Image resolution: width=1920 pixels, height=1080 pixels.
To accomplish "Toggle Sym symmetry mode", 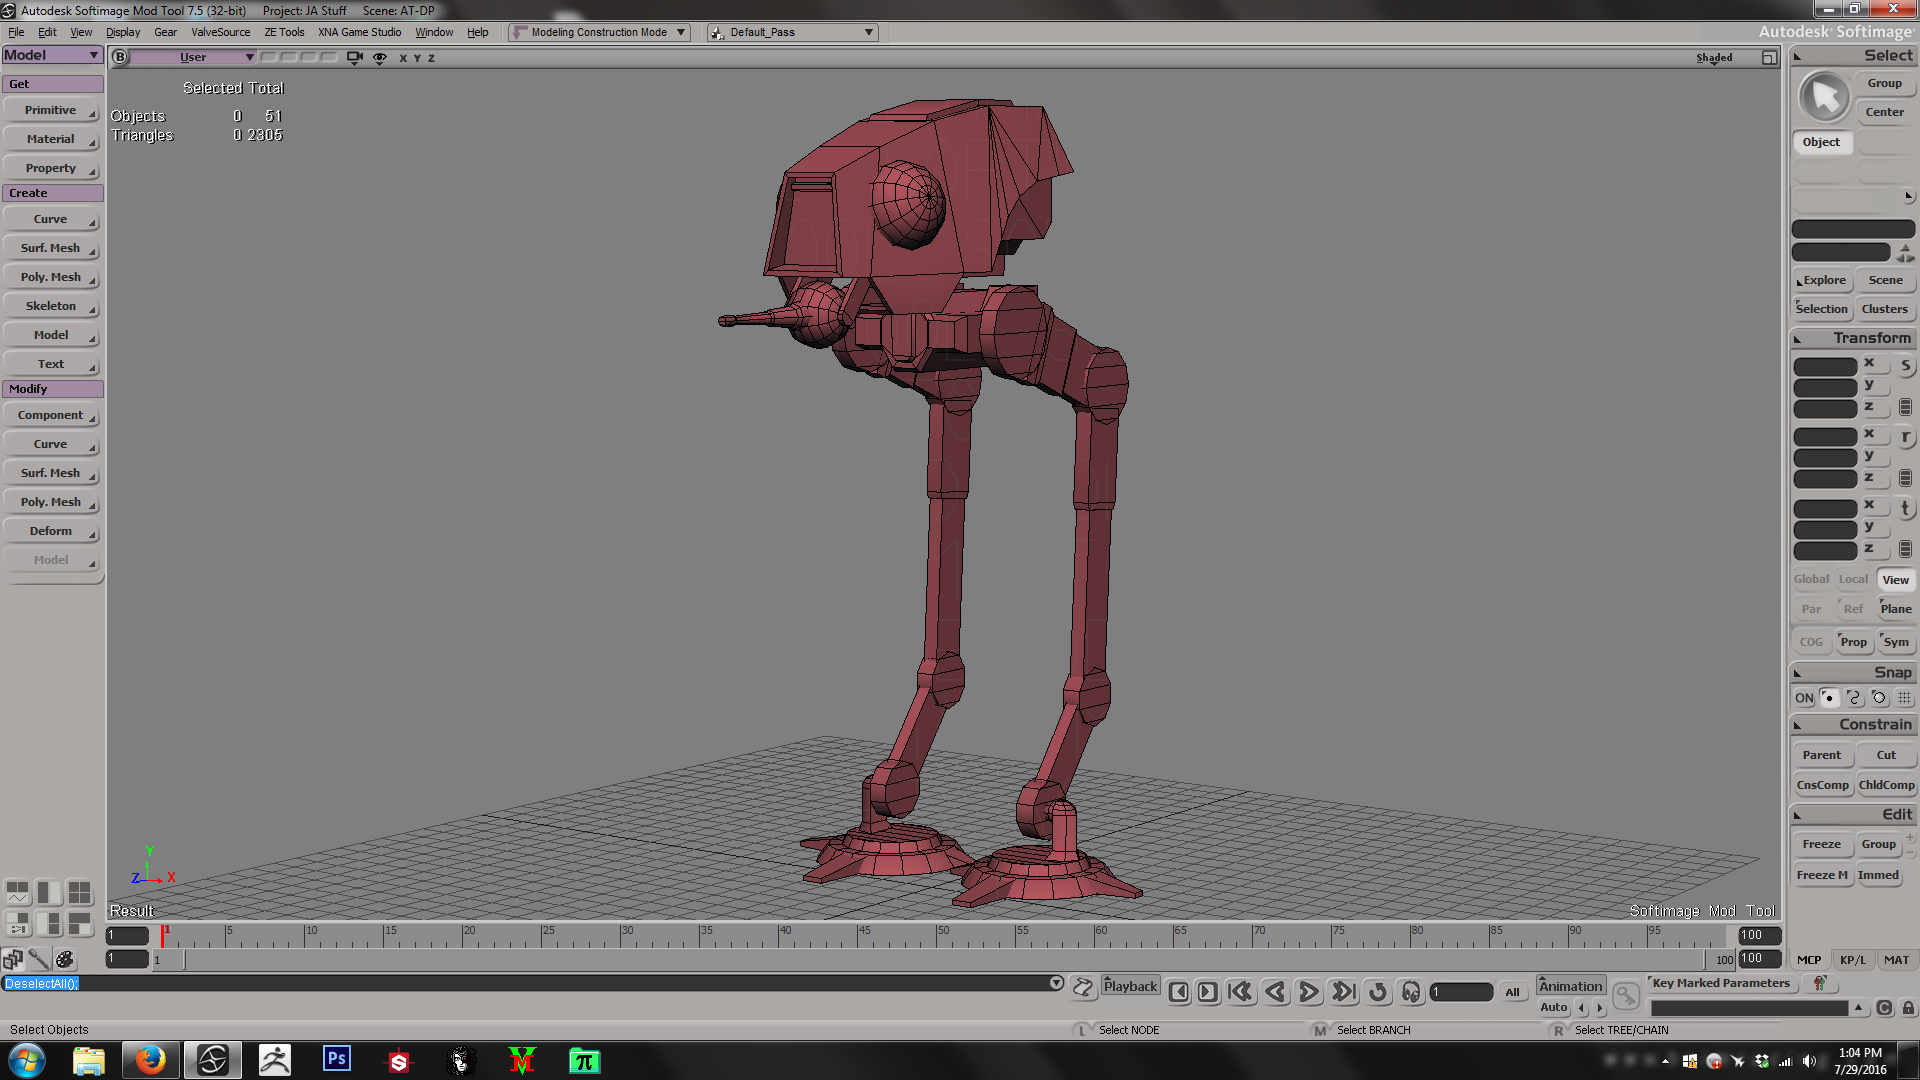I will pyautogui.click(x=1896, y=642).
